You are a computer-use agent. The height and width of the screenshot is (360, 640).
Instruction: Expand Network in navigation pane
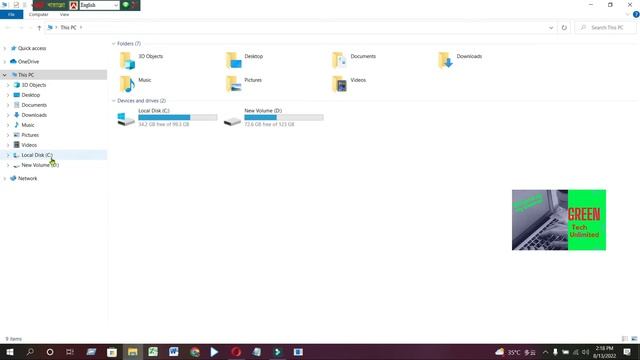(x=4, y=179)
